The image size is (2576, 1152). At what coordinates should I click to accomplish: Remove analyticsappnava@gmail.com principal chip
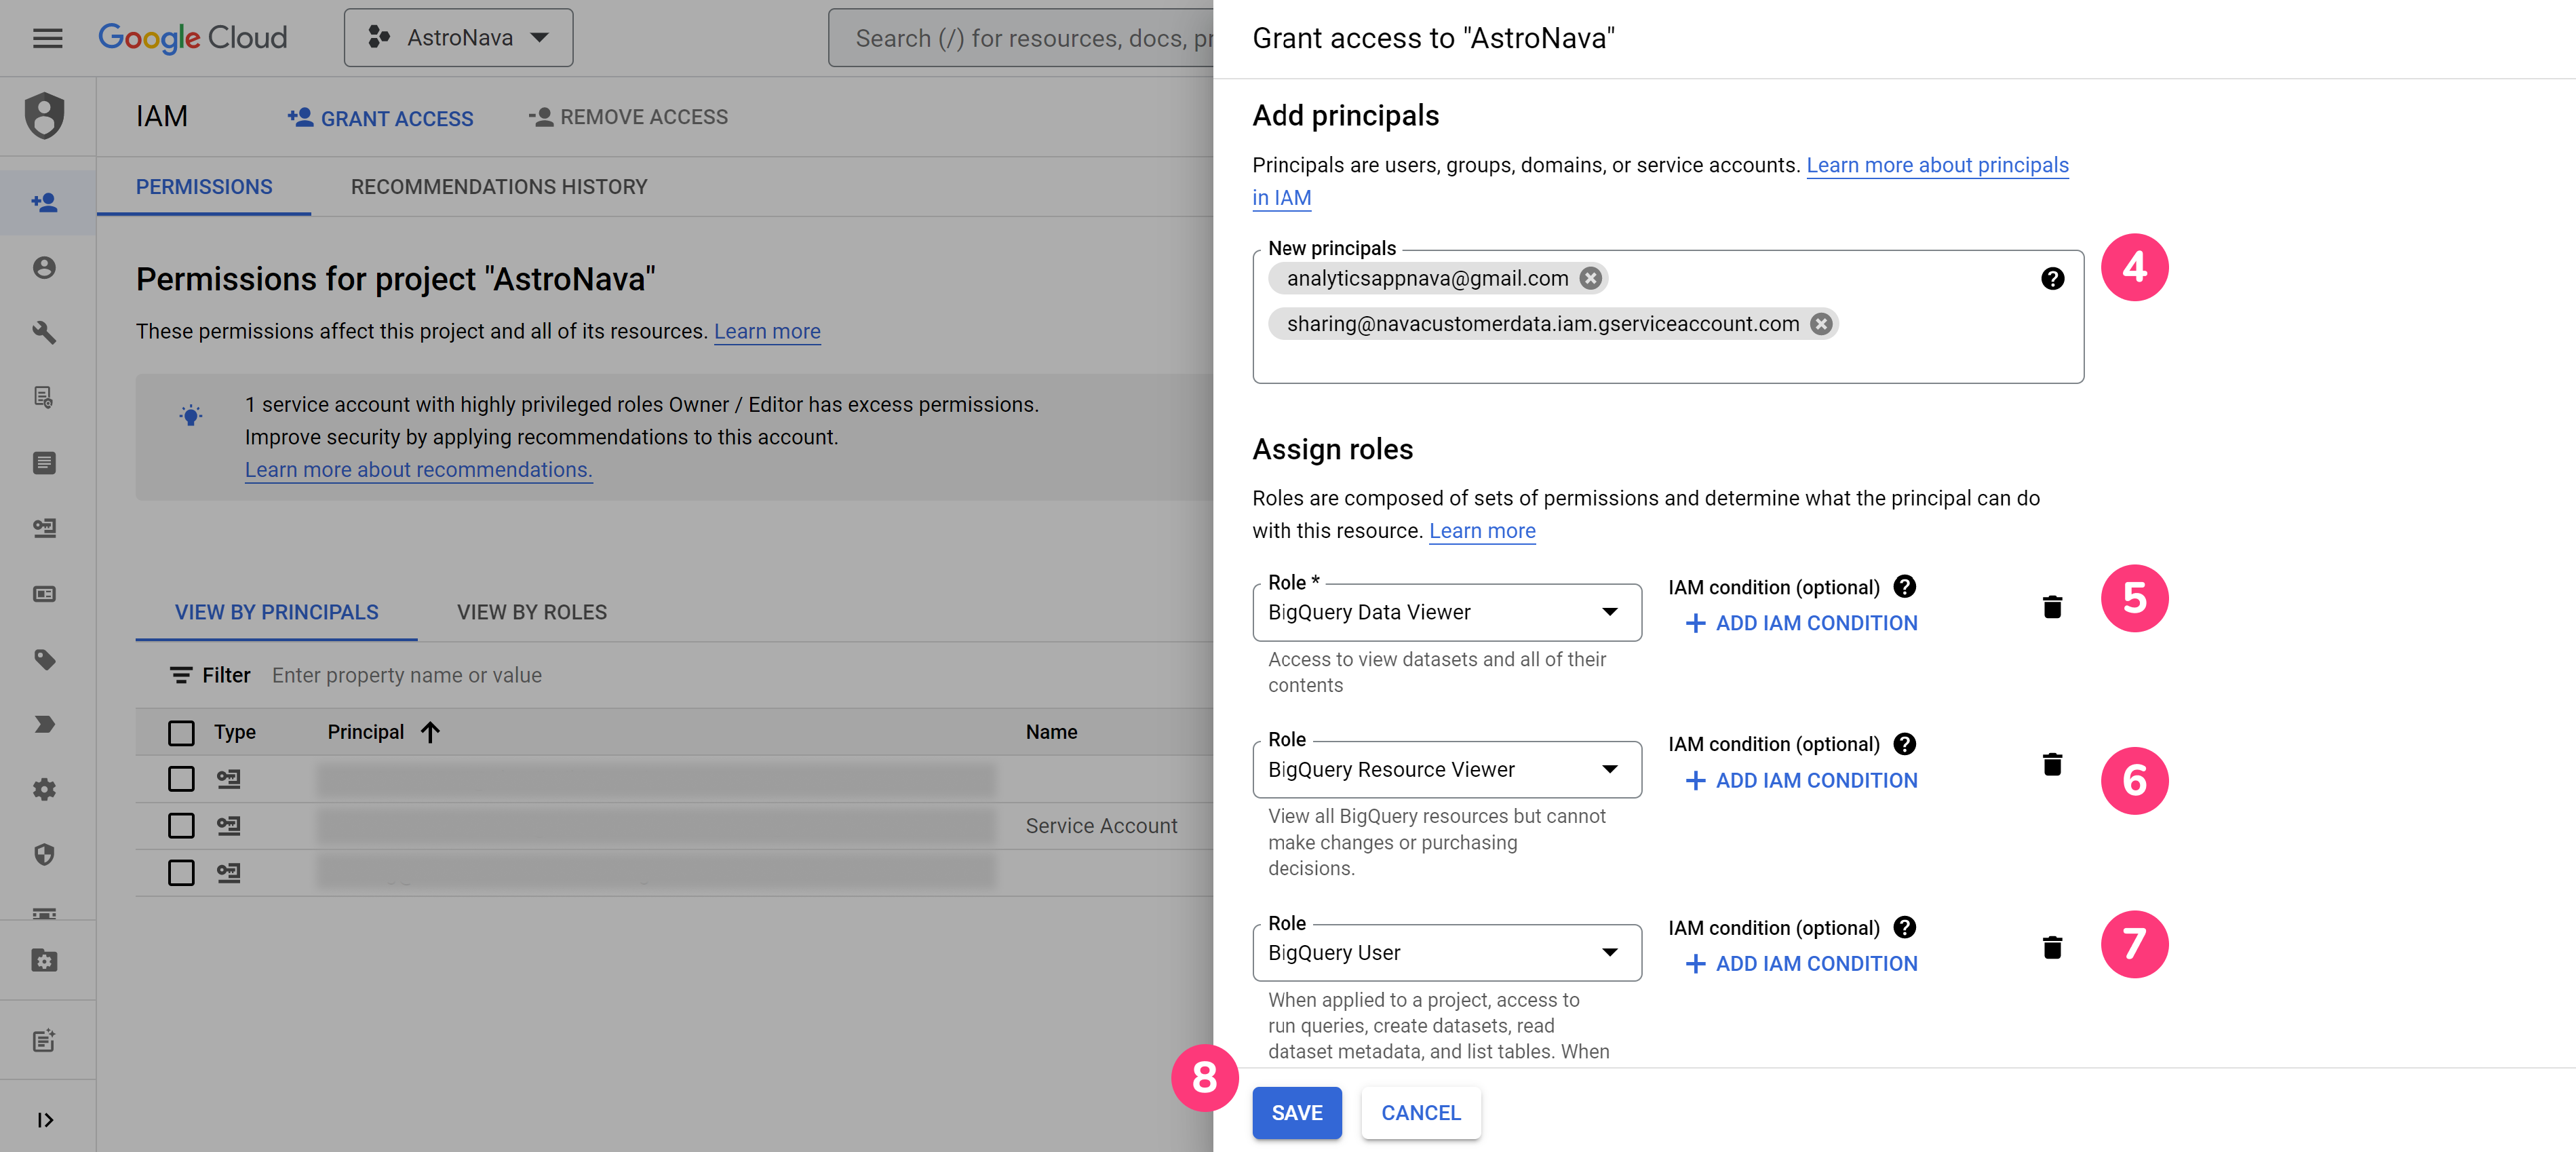(x=1591, y=279)
